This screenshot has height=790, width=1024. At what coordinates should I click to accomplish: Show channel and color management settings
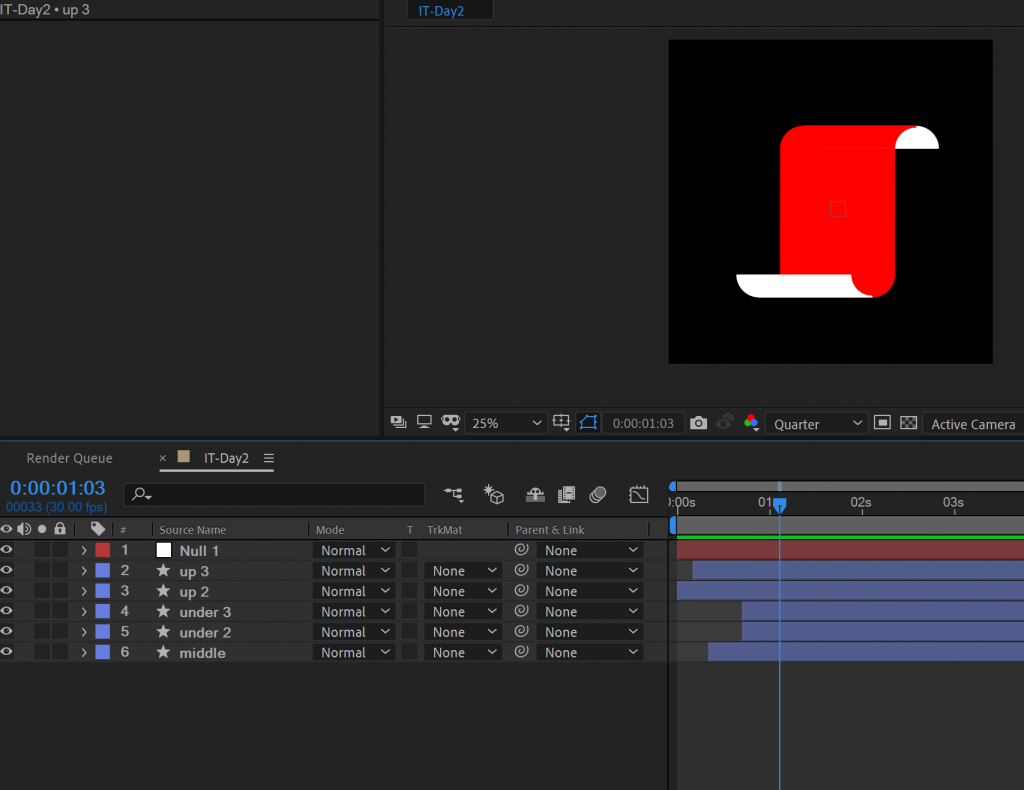coord(751,424)
